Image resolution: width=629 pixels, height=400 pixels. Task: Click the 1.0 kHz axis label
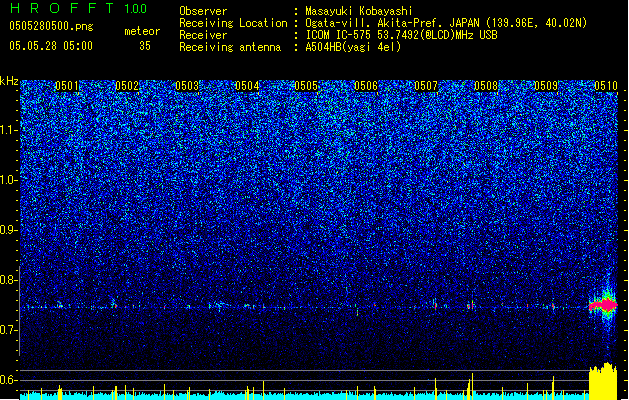coord(9,180)
